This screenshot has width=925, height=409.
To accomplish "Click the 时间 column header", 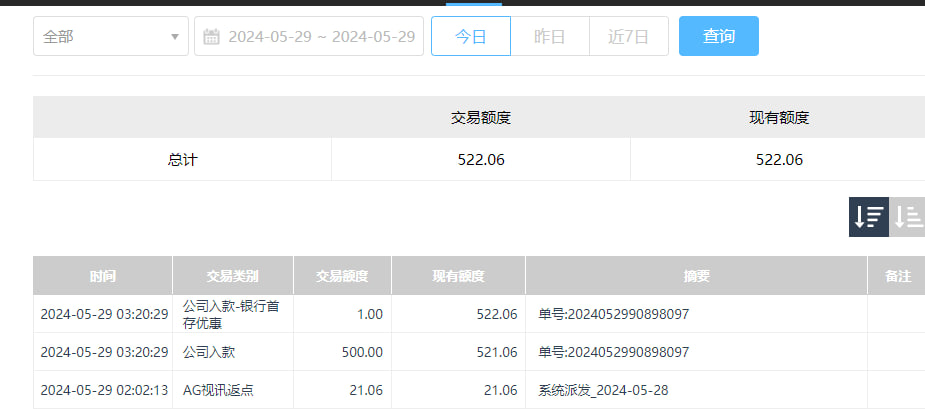I will [102, 276].
